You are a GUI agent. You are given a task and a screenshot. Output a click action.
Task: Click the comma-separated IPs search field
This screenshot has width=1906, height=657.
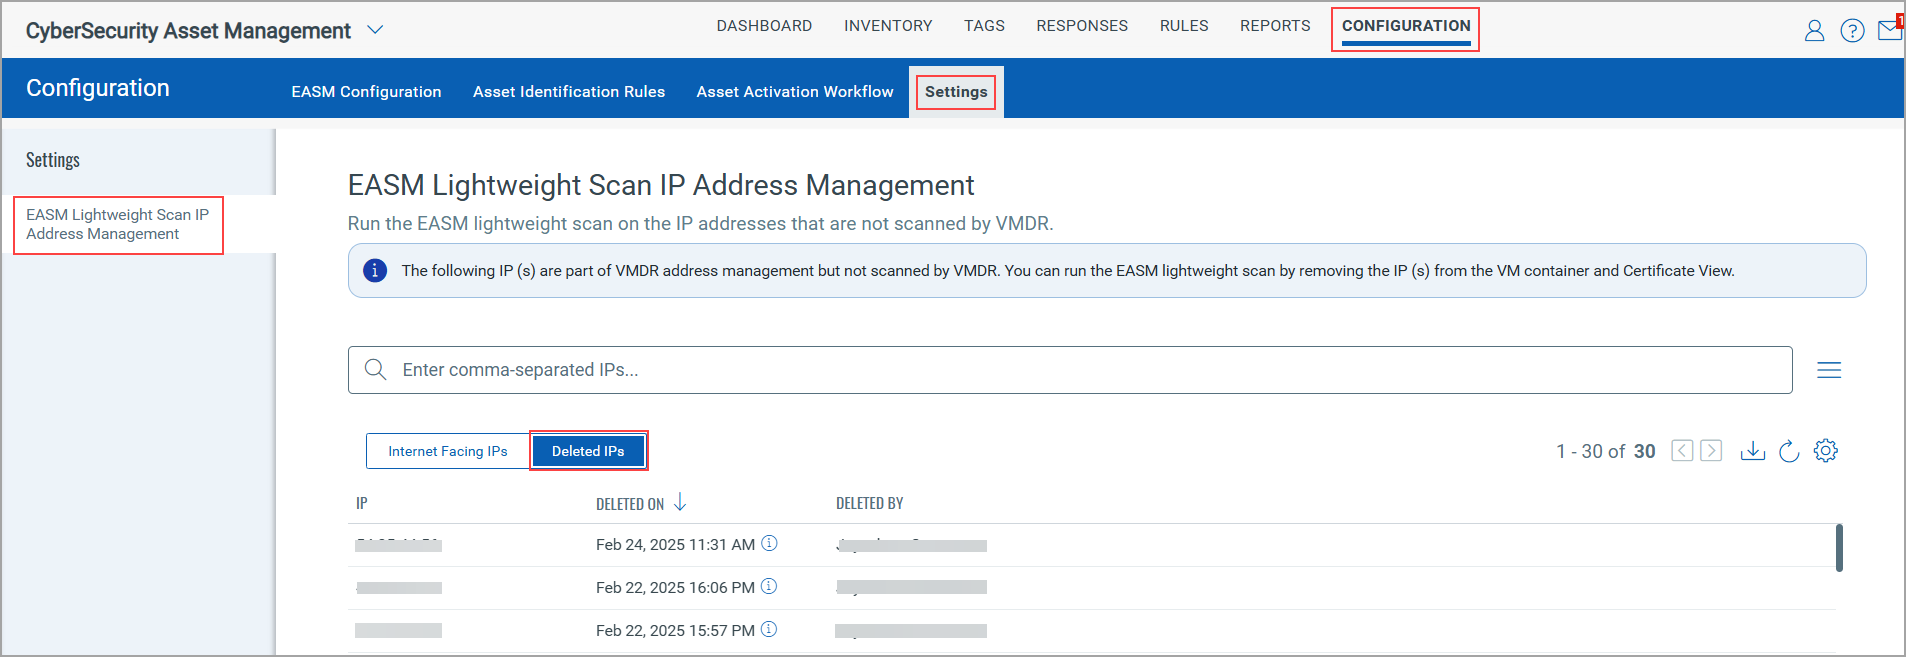click(x=1070, y=370)
